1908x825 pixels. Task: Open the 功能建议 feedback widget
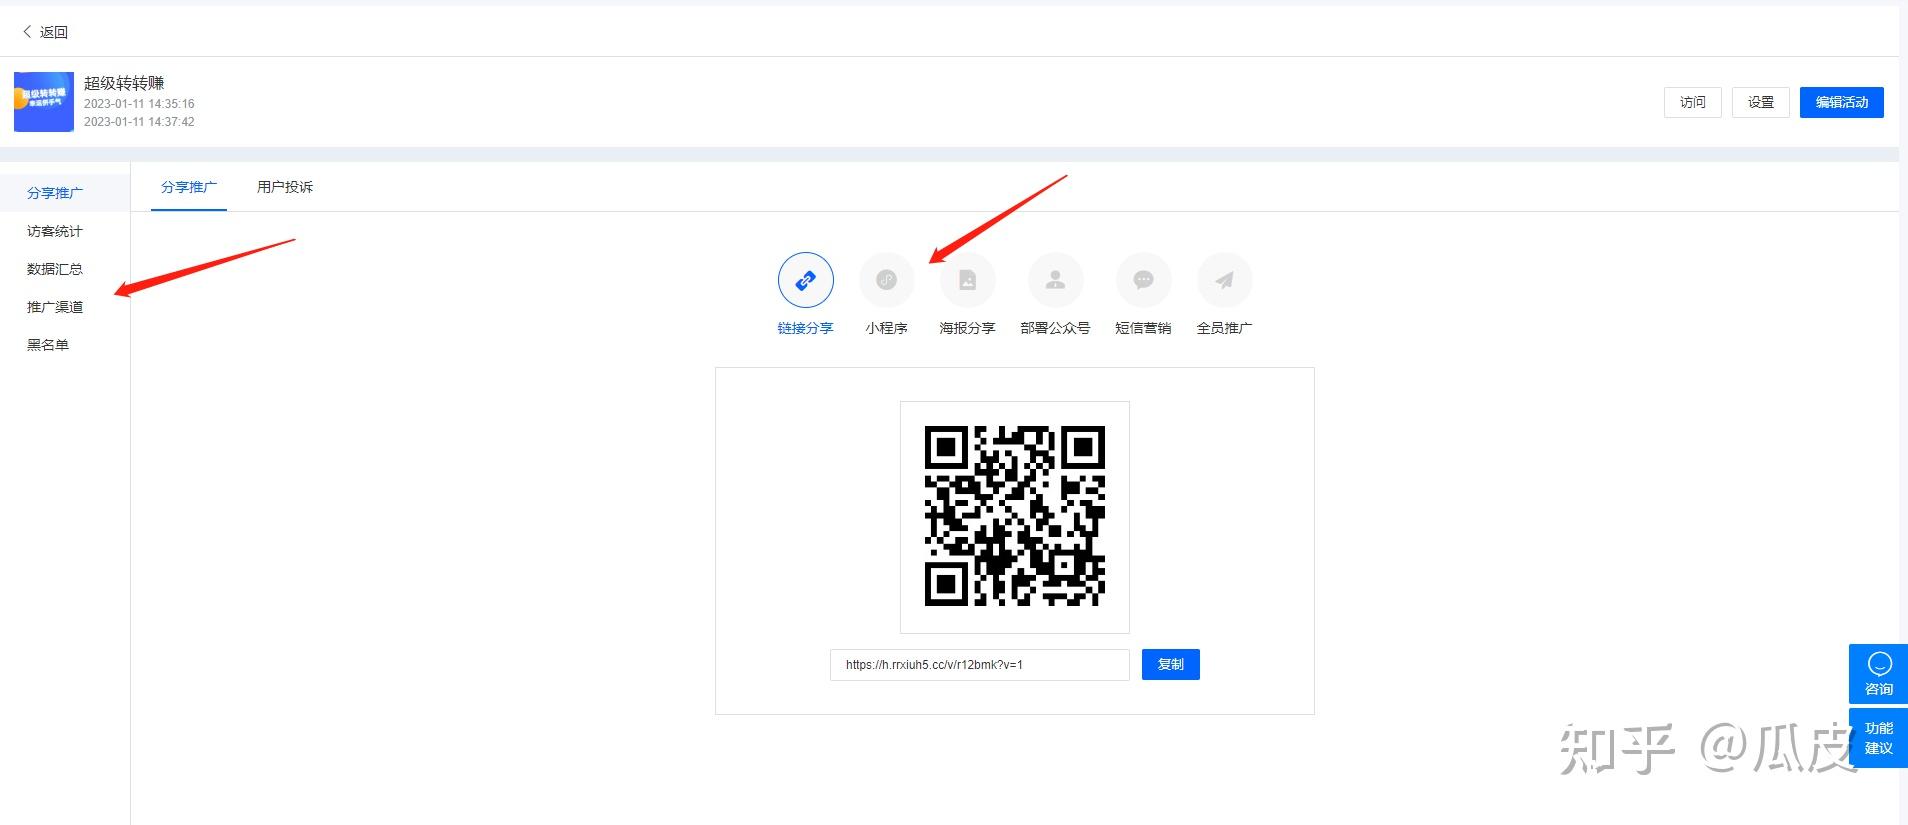click(1878, 738)
